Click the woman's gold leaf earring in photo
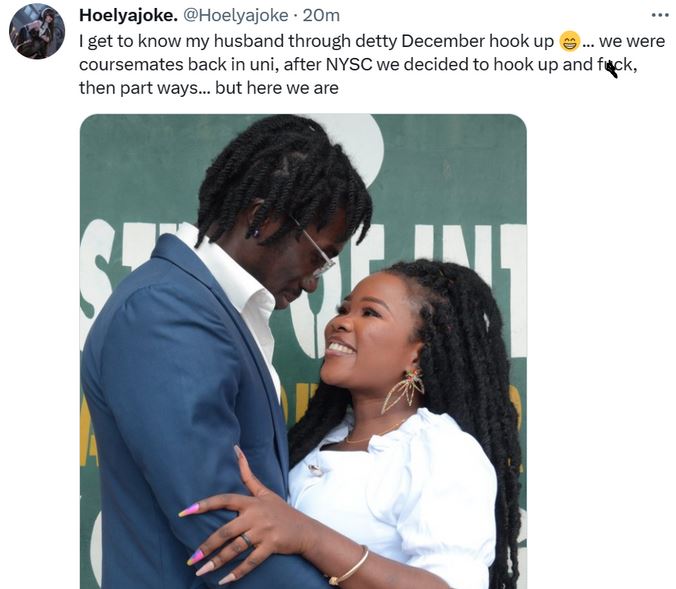This screenshot has width=676, height=589. pyautogui.click(x=403, y=391)
